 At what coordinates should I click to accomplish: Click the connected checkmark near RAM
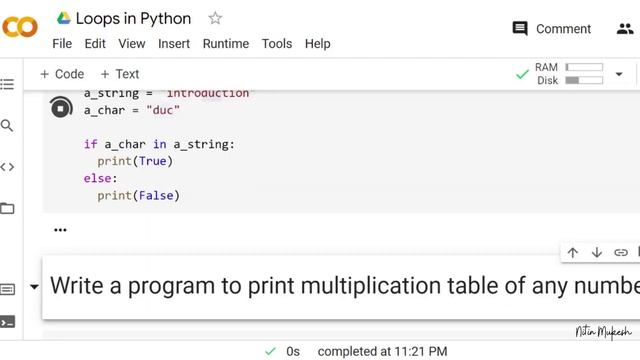tap(522, 74)
